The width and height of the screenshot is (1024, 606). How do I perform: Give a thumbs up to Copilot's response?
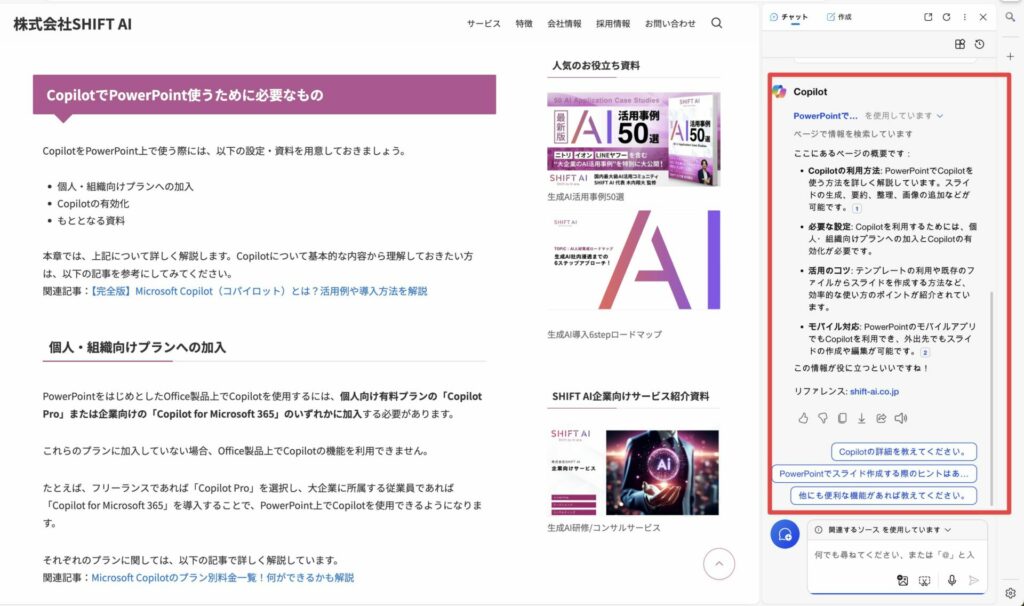point(804,418)
